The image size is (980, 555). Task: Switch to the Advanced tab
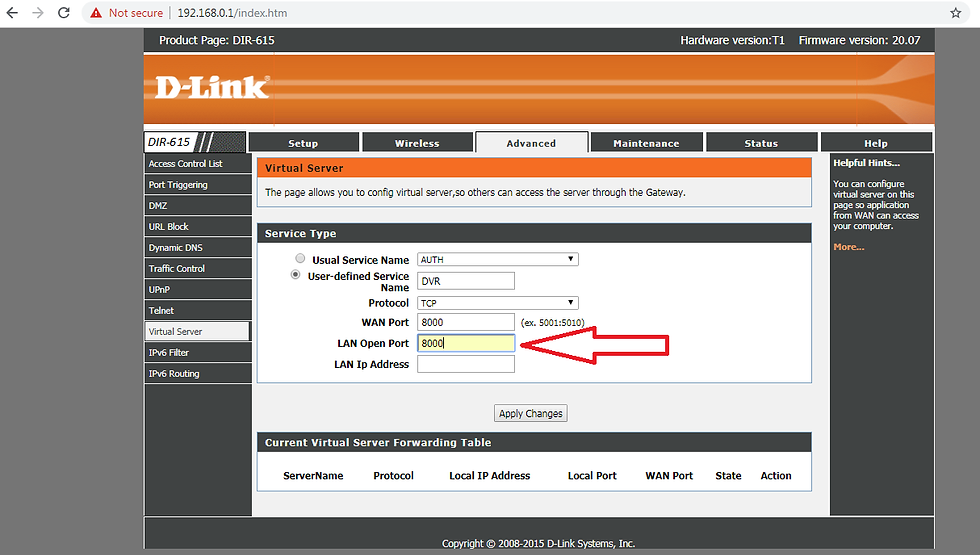[x=531, y=142]
